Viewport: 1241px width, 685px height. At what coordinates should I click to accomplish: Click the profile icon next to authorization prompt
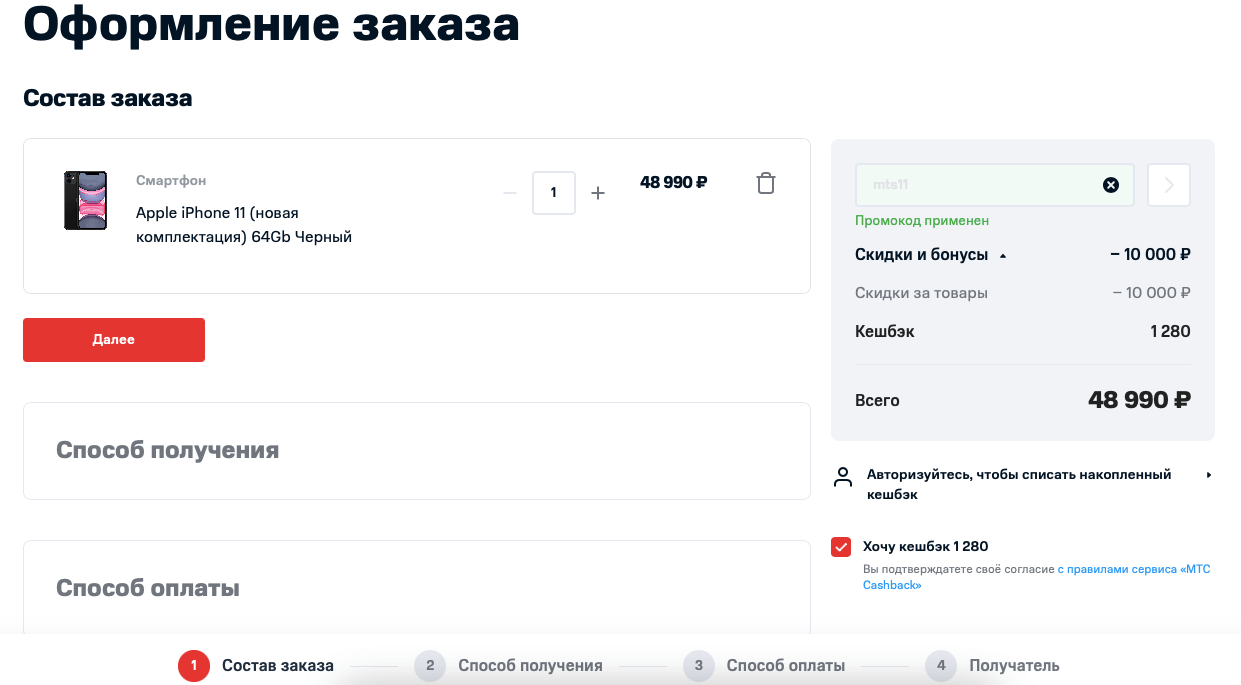point(842,477)
